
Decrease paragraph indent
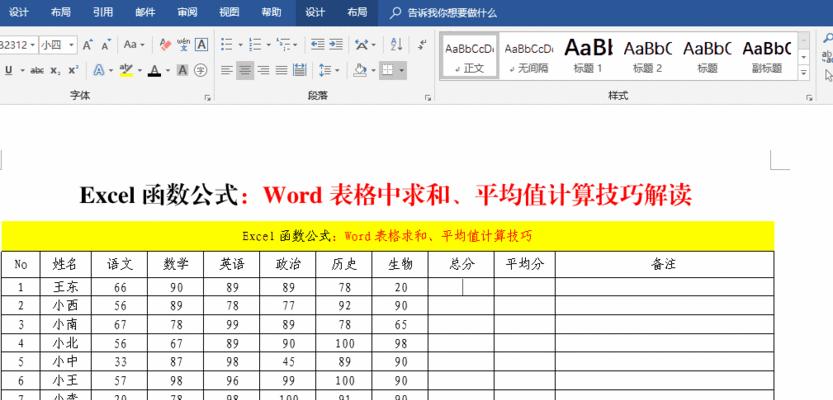[x=318, y=45]
